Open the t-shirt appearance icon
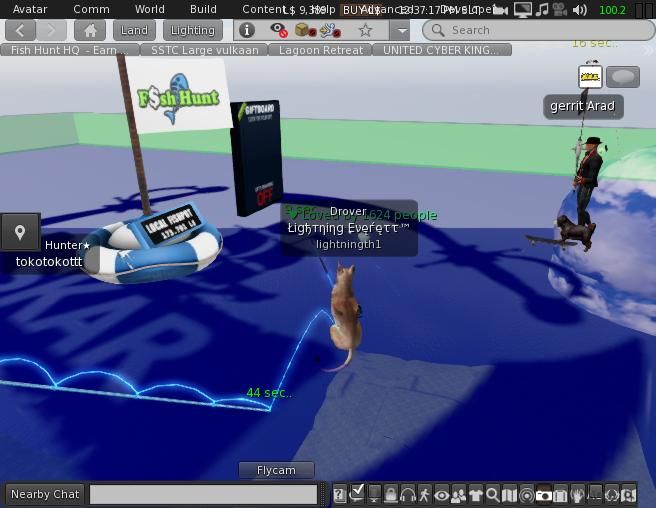 476,495
